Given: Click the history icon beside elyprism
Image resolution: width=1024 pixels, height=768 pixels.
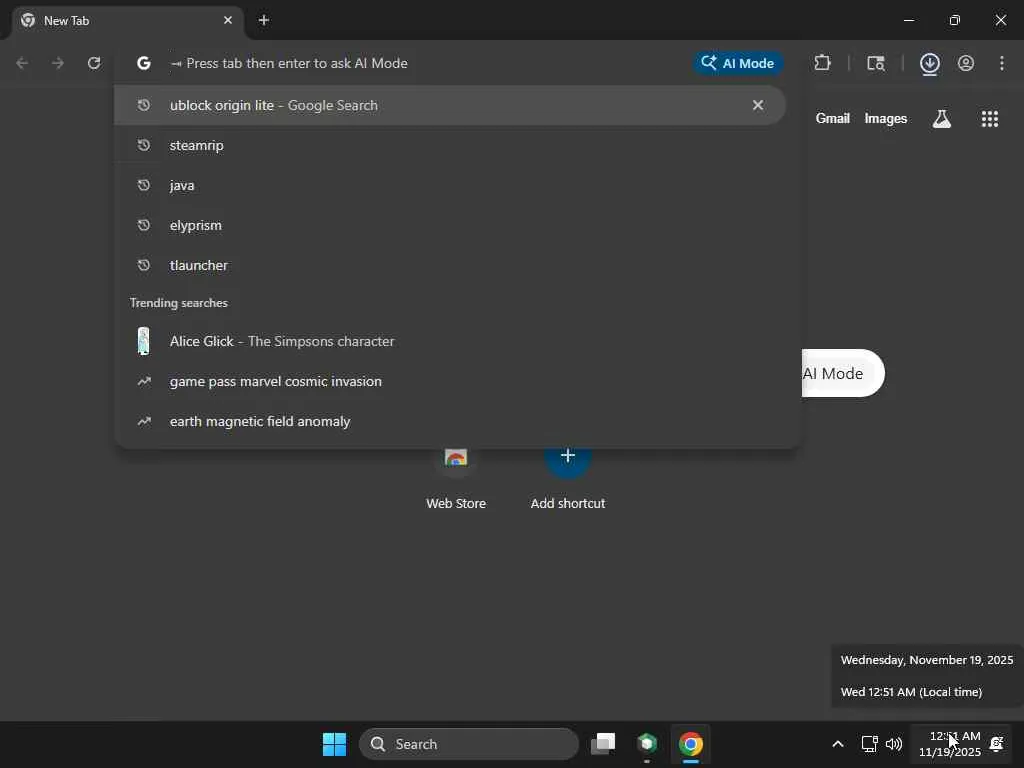Looking at the screenshot, I should [144, 225].
